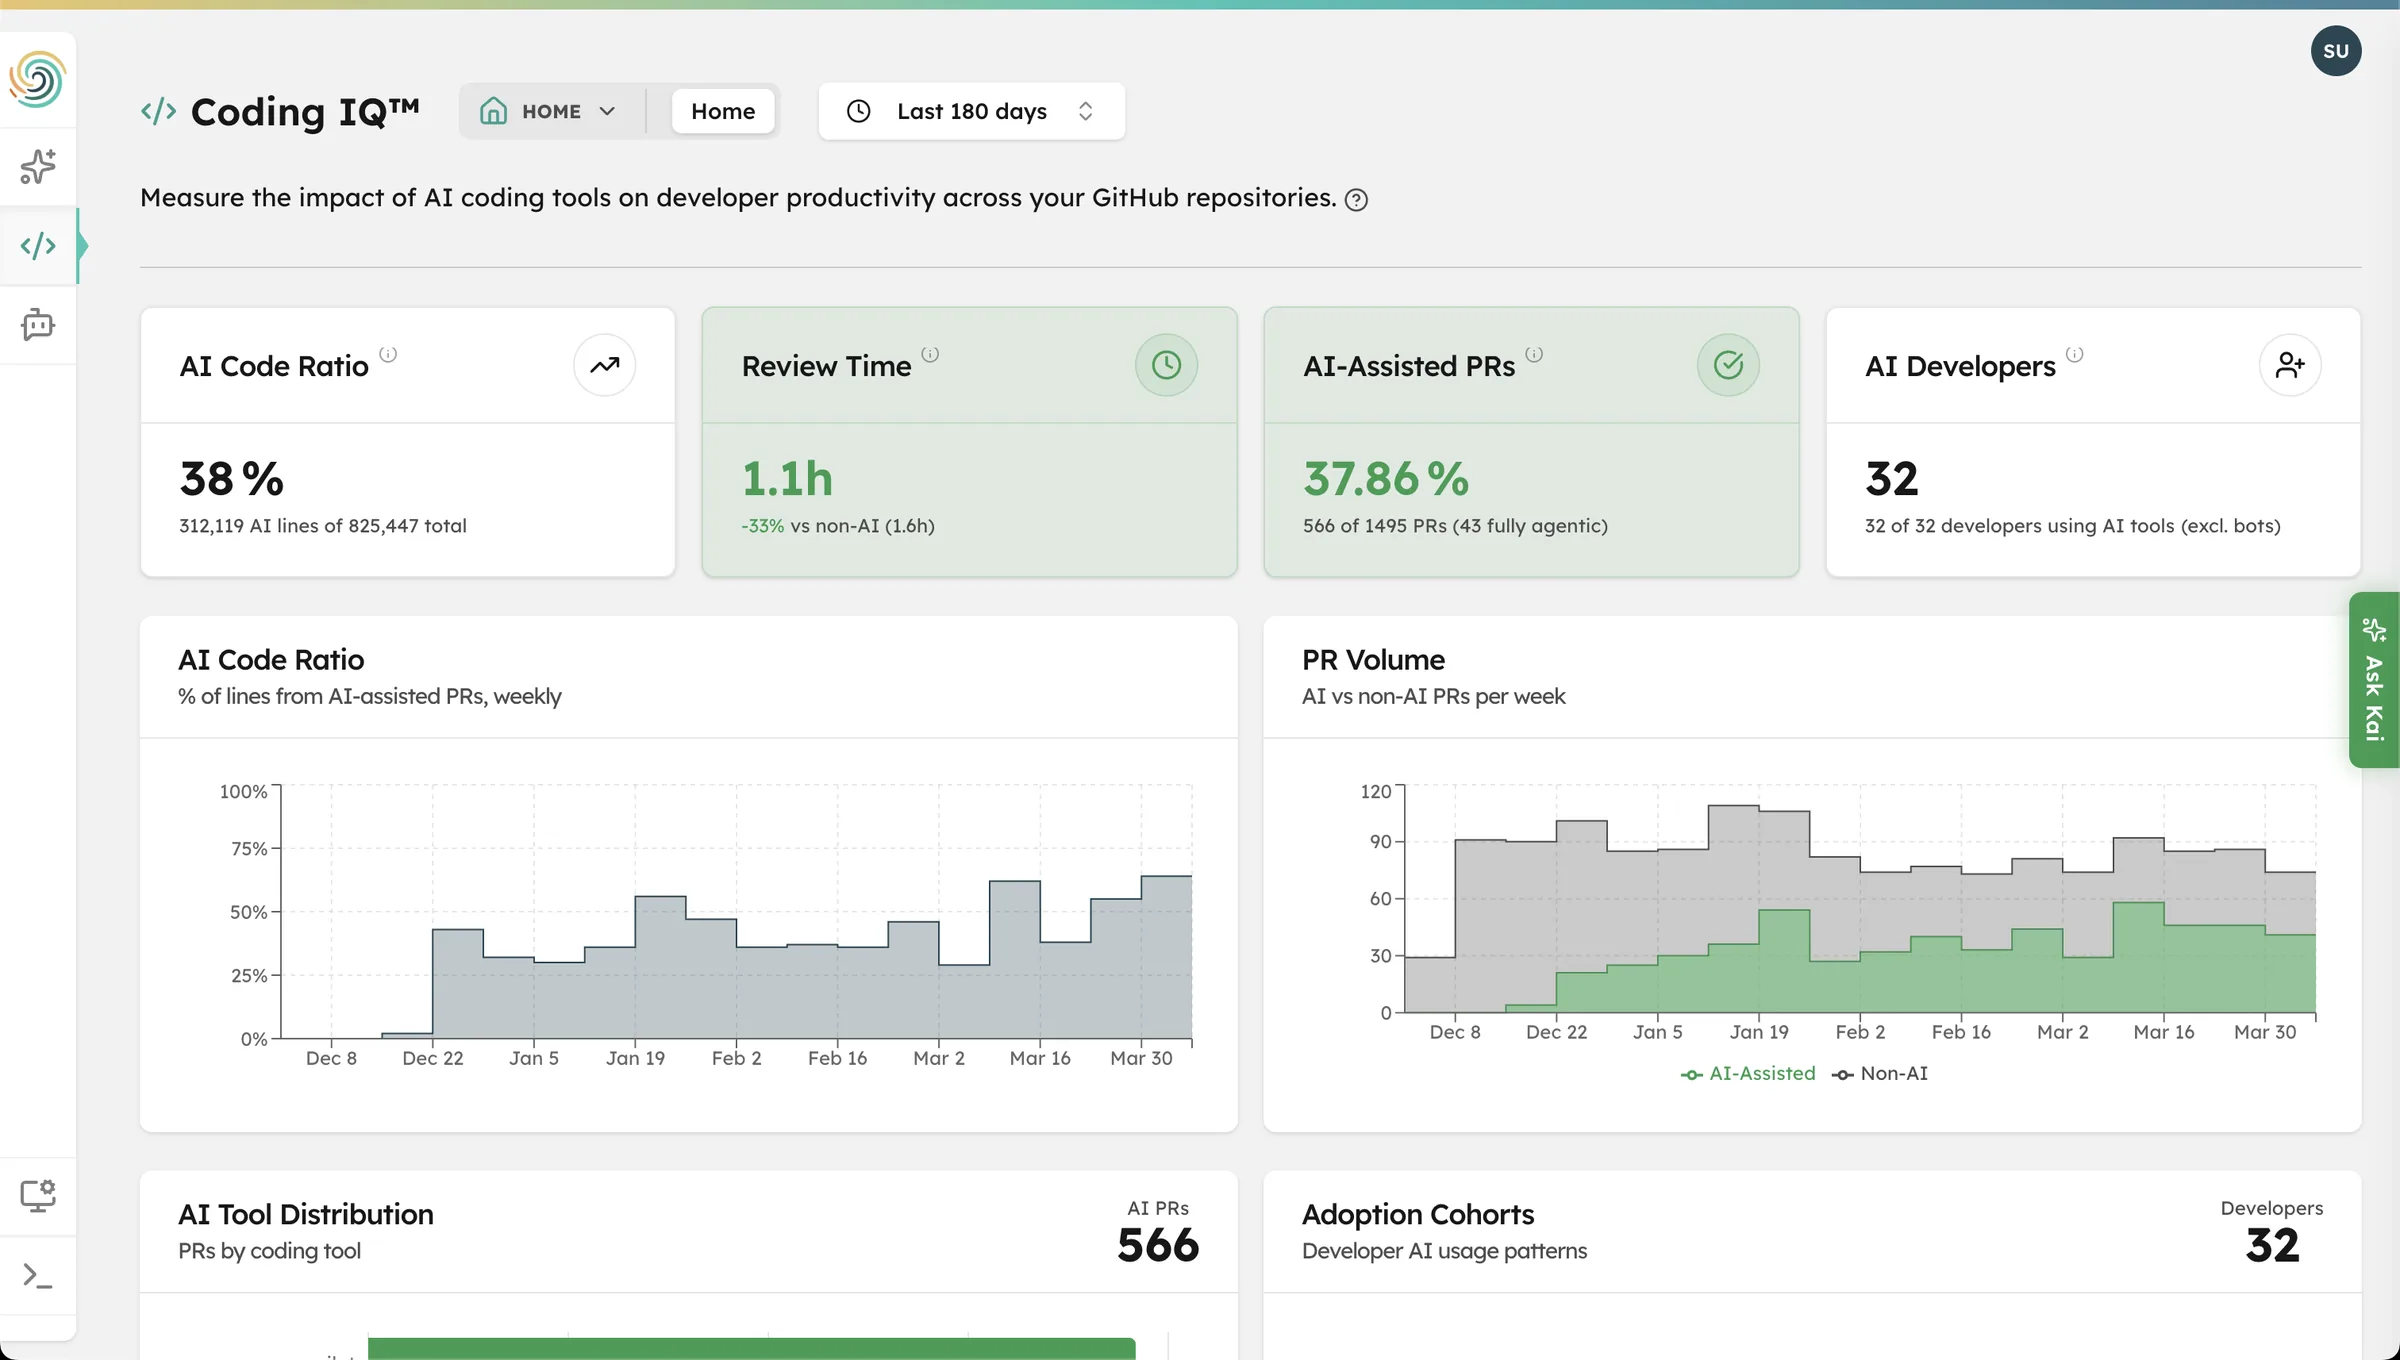This screenshot has height=1360, width=2400.
Task: Click the chat bot icon in the sidebar
Action: click(x=38, y=324)
